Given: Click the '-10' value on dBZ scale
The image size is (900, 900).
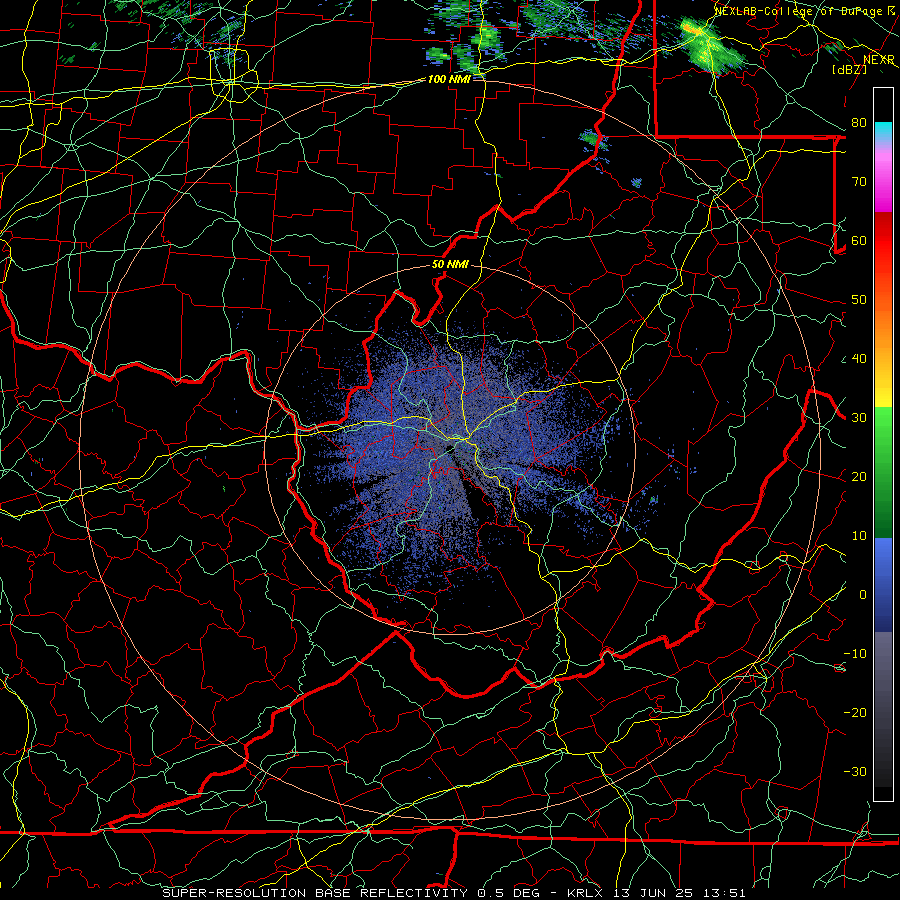Looking at the screenshot, I should point(855,654).
